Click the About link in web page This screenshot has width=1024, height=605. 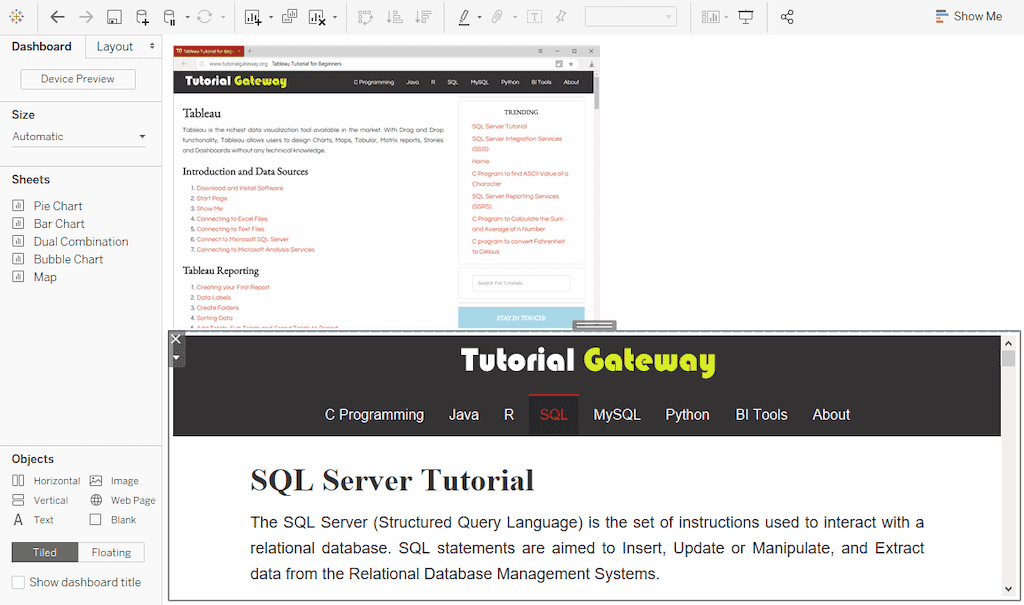pos(831,415)
